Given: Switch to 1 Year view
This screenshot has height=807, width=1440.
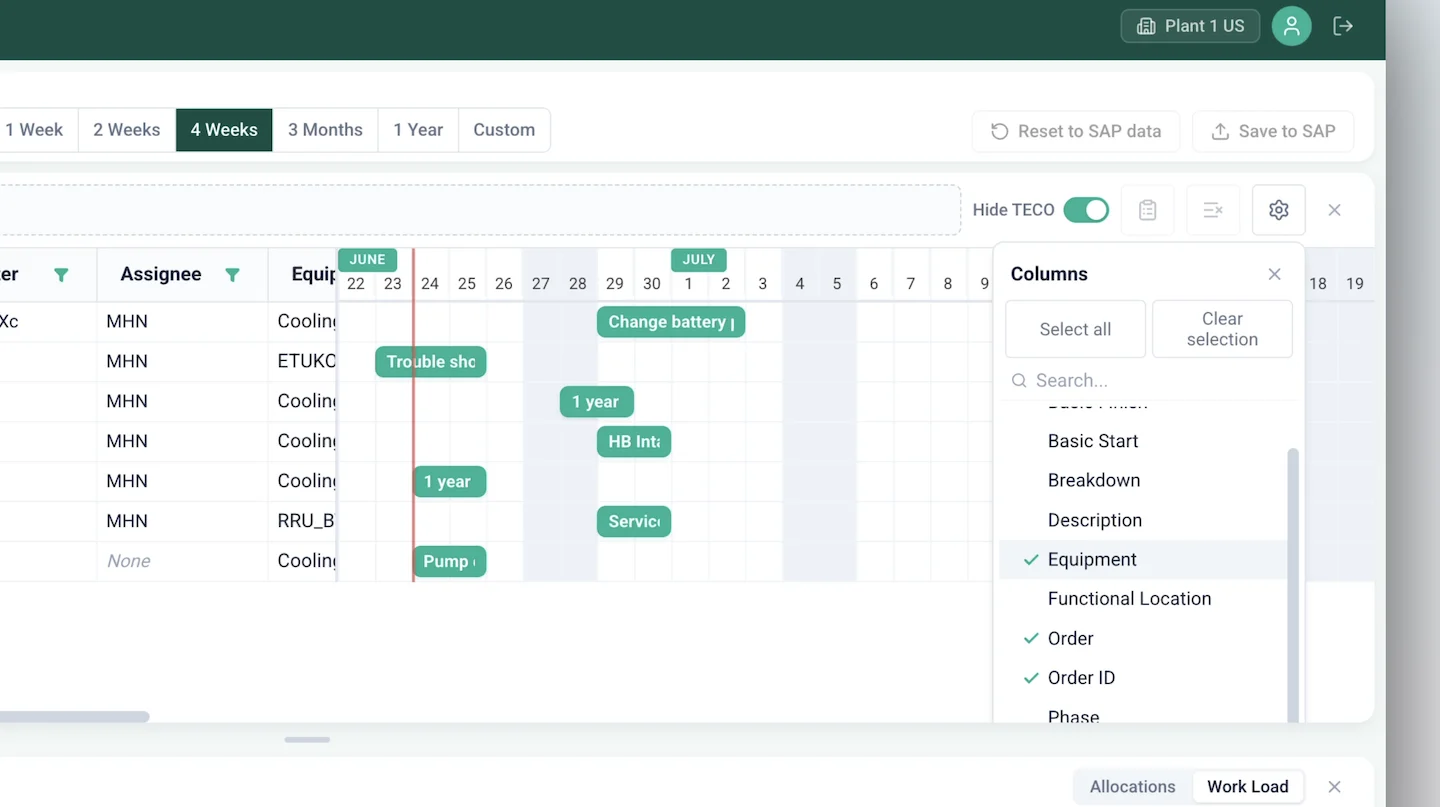Looking at the screenshot, I should (x=418, y=130).
